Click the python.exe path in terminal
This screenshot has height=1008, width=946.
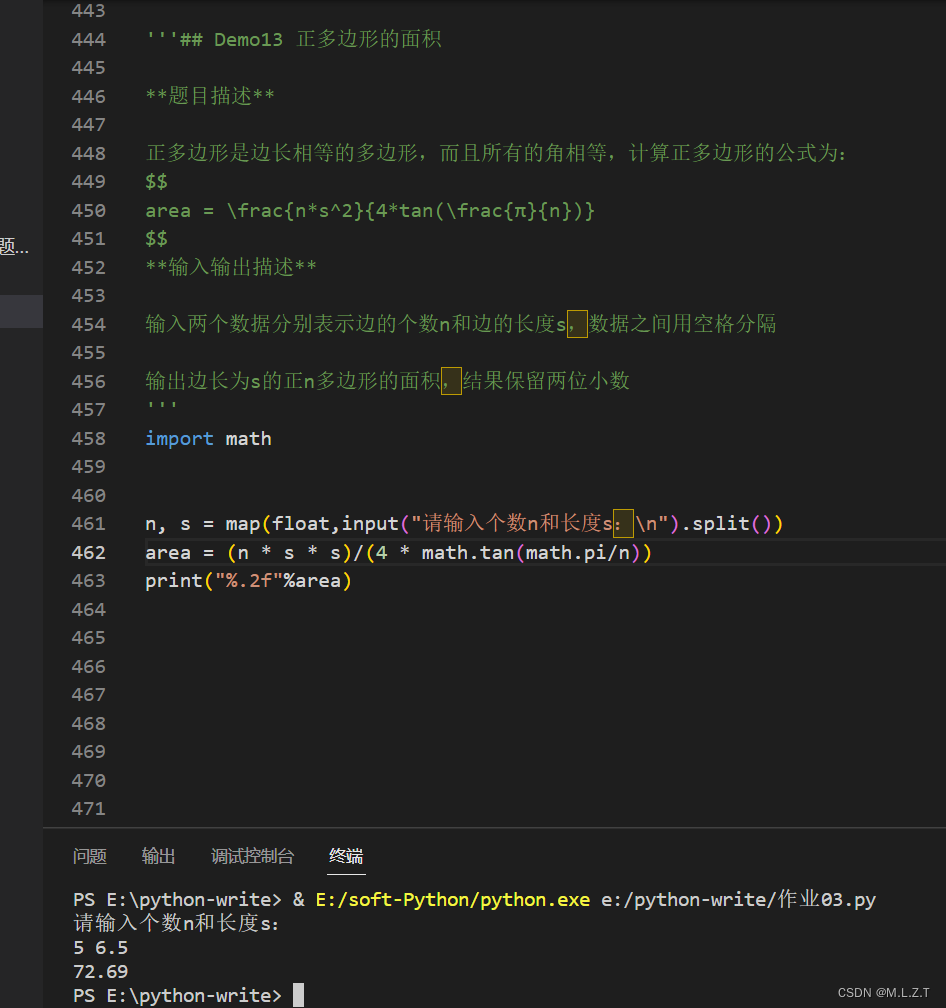(x=452, y=899)
